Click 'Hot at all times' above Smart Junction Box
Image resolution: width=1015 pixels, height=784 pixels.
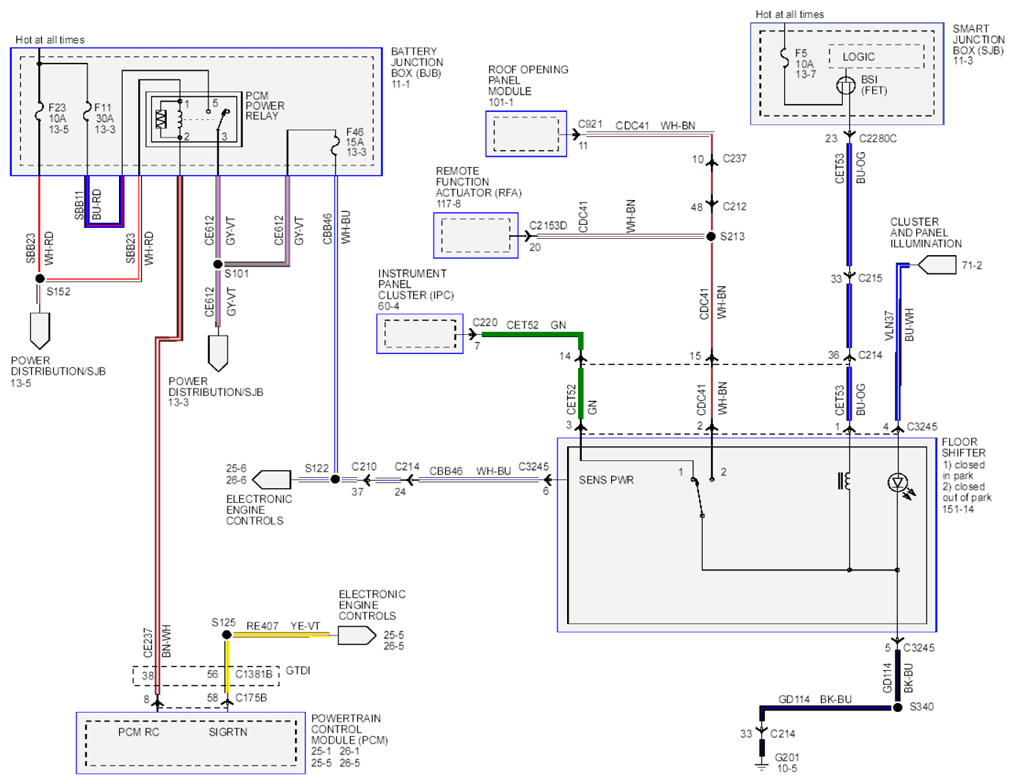[x=790, y=14]
